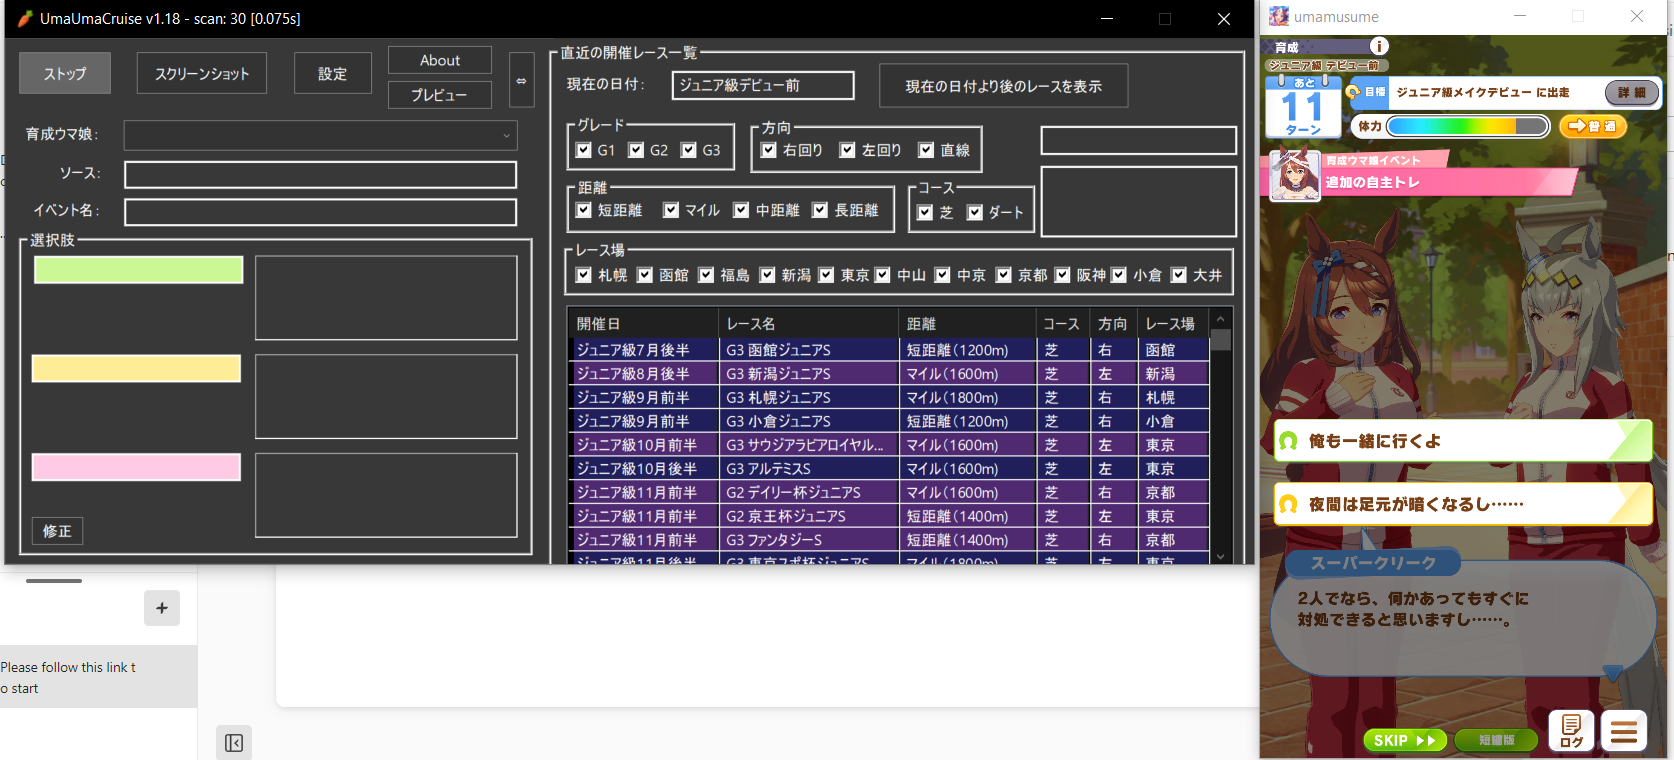The image size is (1674, 760).
Task: Toggle the G2 grade checkbox
Action: tap(636, 150)
